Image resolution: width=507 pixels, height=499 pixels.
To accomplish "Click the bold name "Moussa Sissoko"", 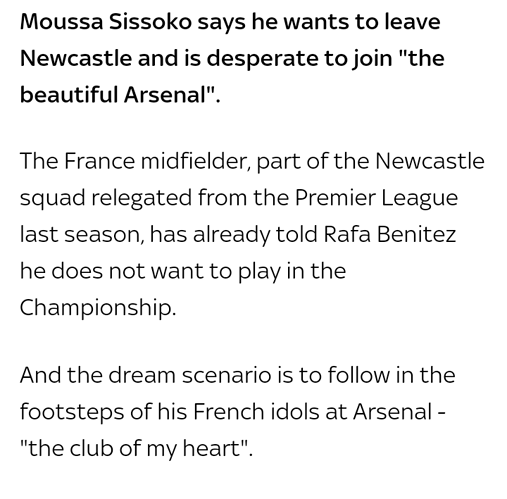I will (x=106, y=22).
